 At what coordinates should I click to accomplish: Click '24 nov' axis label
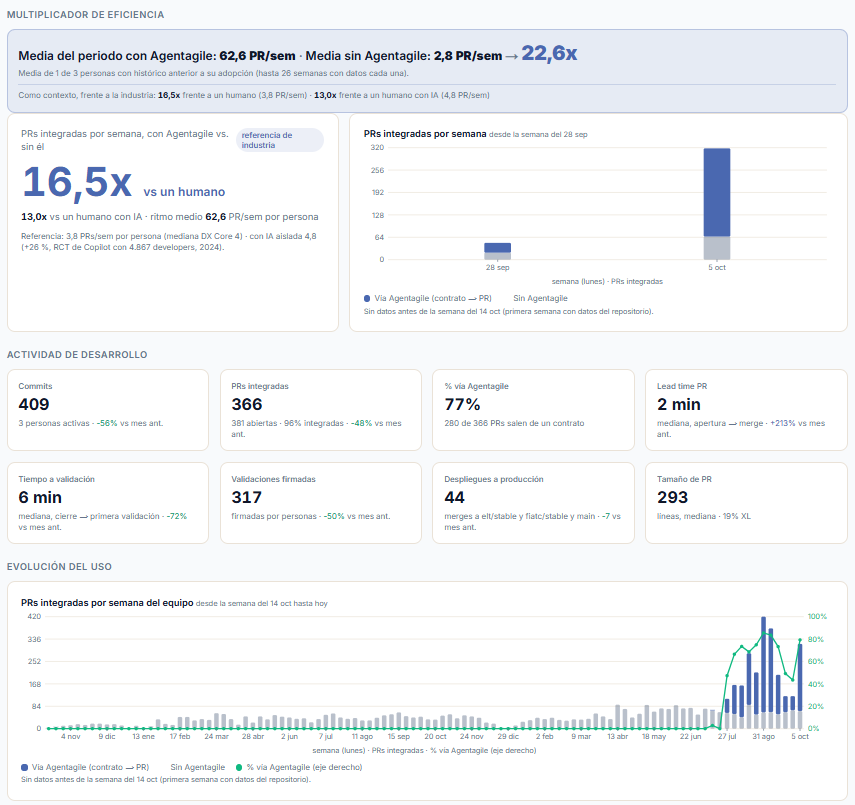point(472,736)
